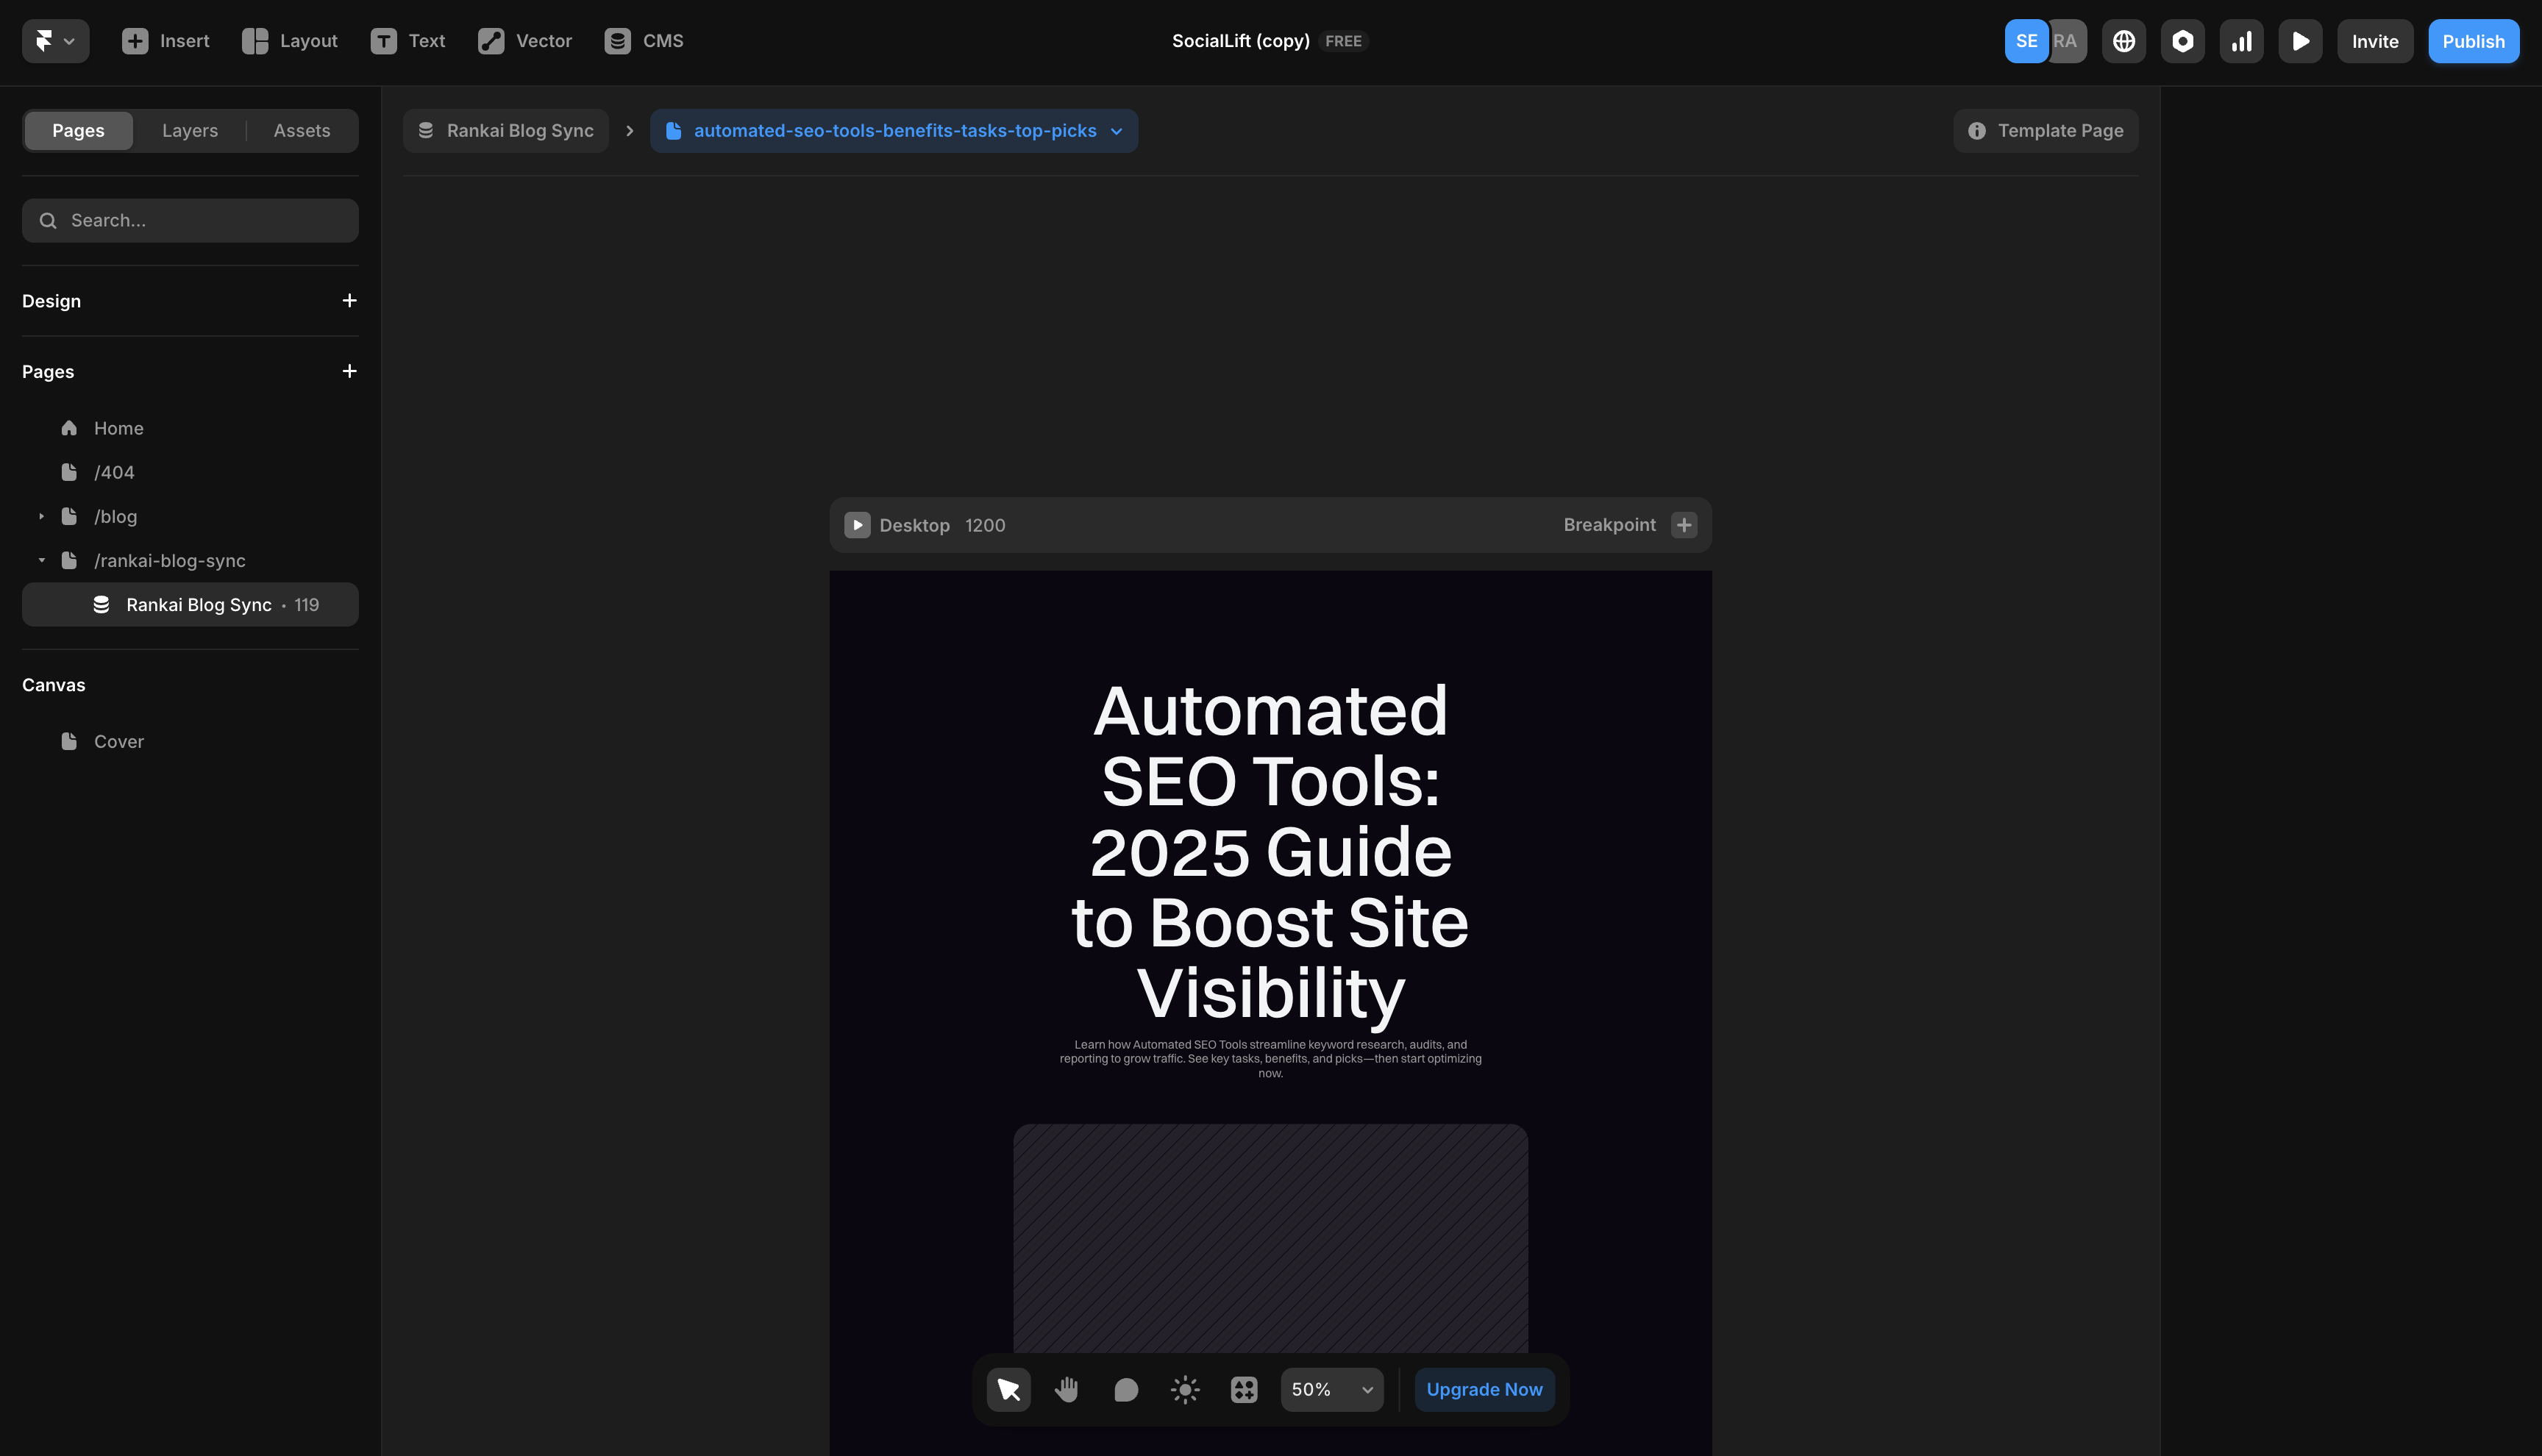Switch to the Assets tab
Viewport: 2542px width, 1456px height.
pyautogui.click(x=301, y=130)
